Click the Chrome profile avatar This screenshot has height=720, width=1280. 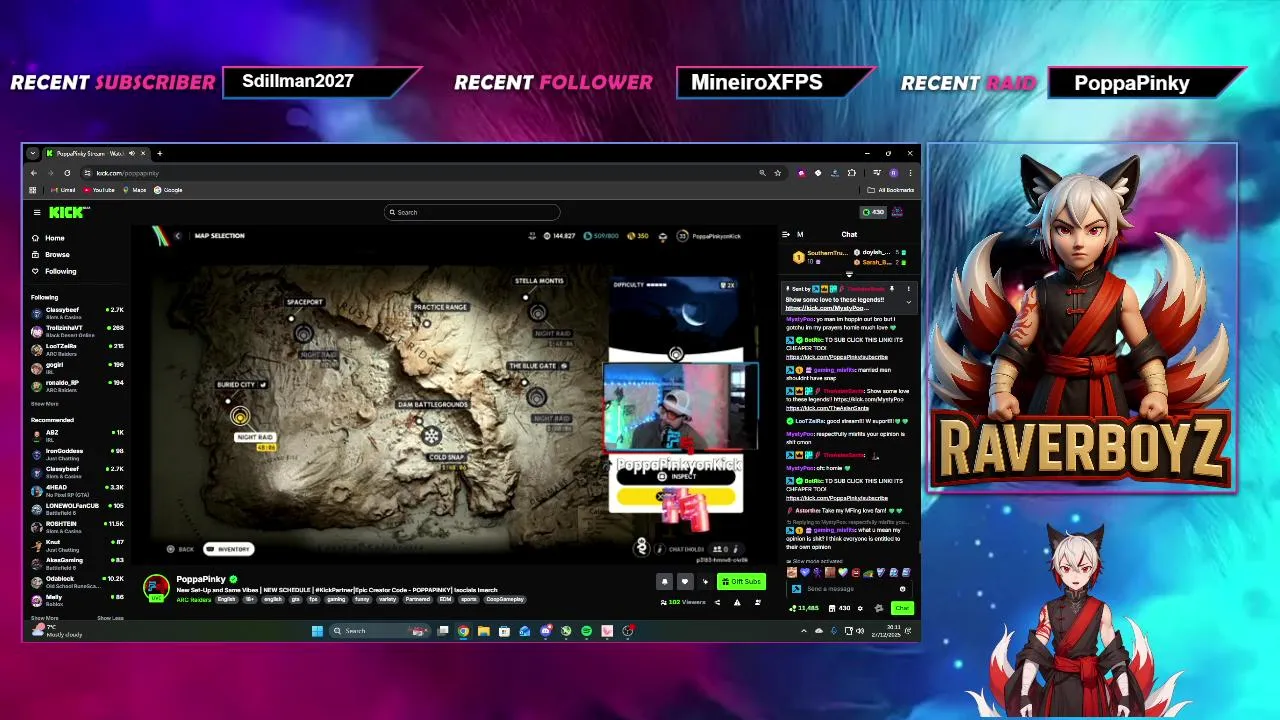click(x=893, y=173)
